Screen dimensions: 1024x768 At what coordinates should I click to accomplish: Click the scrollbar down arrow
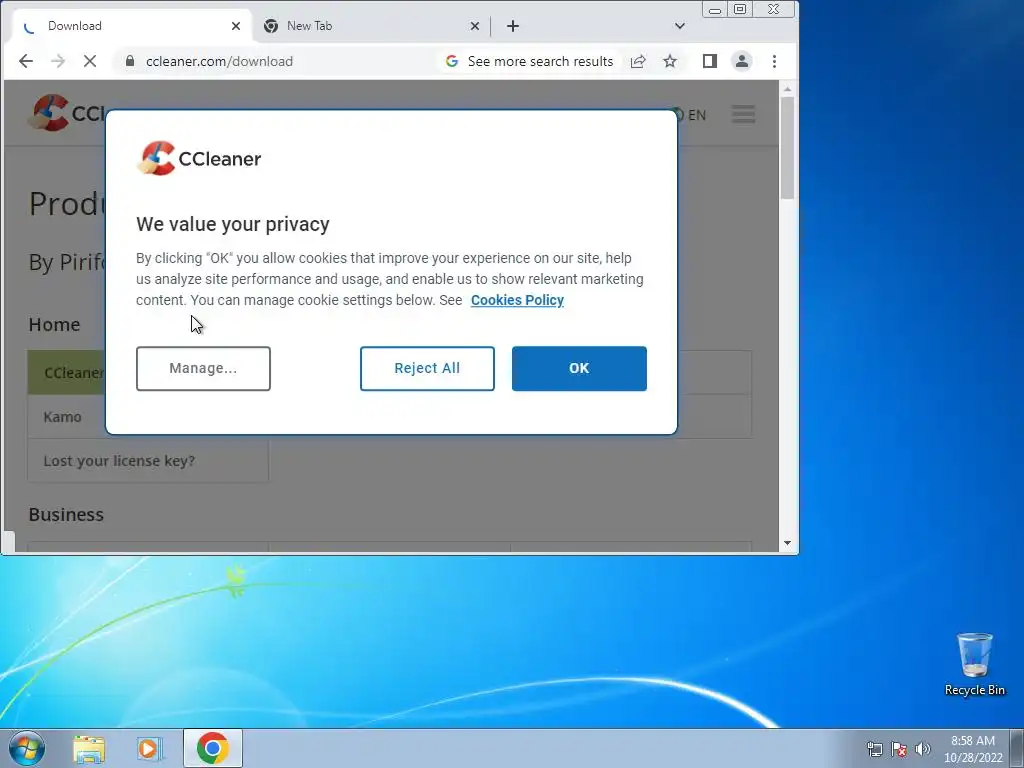pyautogui.click(x=787, y=543)
